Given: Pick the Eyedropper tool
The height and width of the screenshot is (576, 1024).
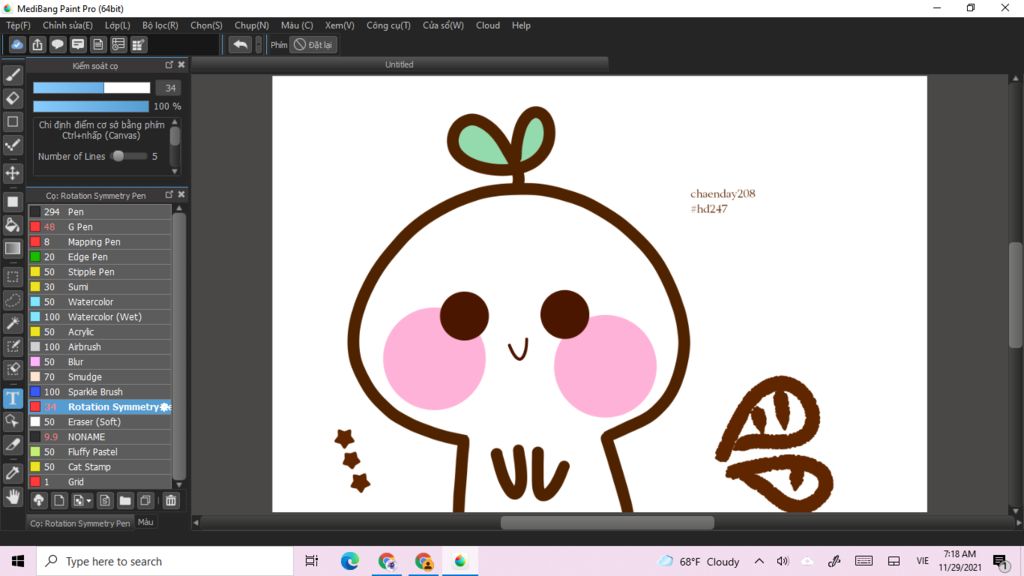Looking at the screenshot, I should pos(13,472).
